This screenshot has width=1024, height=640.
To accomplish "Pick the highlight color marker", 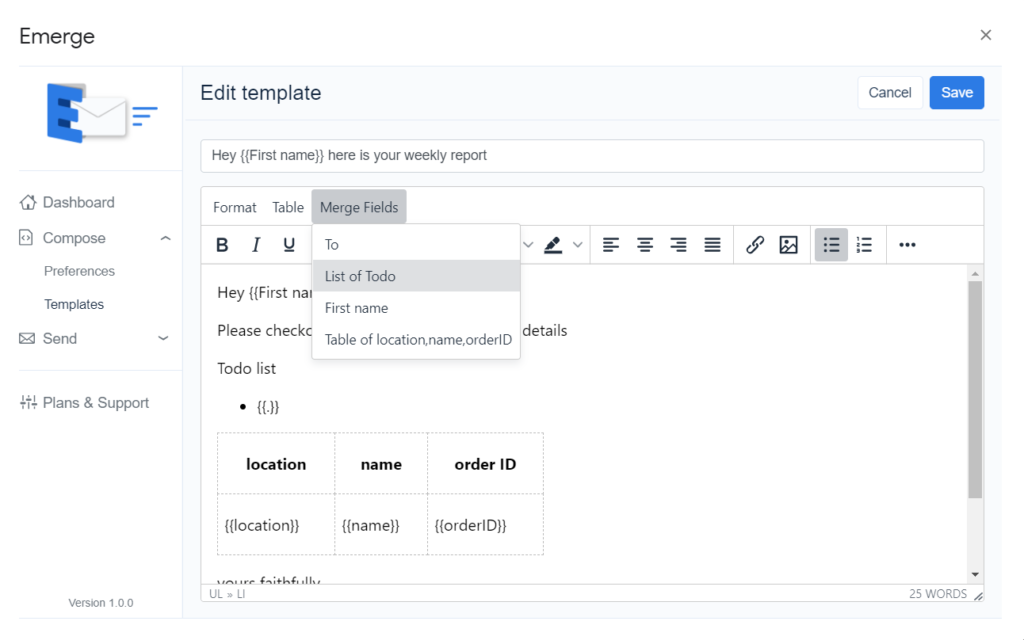I will 553,245.
